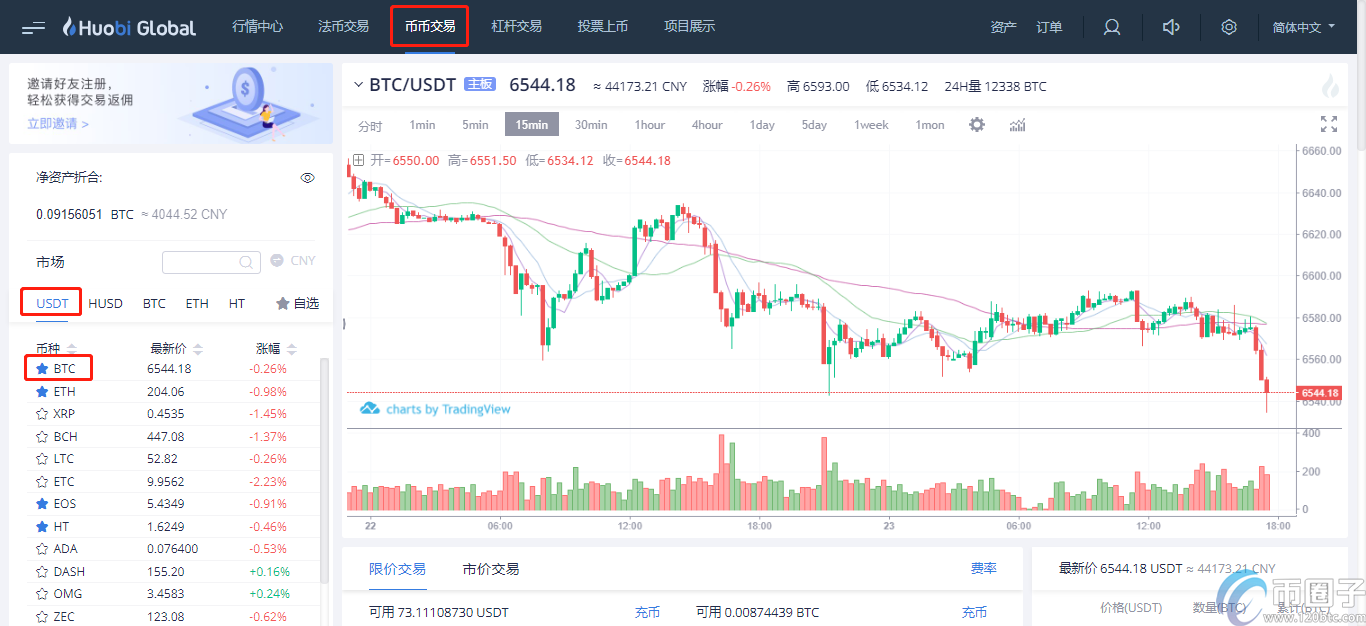Click the flame icon beside ticker

click(1330, 86)
